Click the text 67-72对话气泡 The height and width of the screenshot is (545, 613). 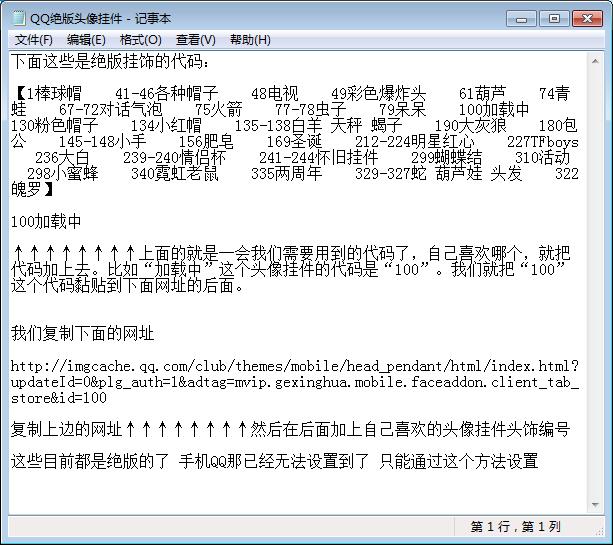[111, 109]
